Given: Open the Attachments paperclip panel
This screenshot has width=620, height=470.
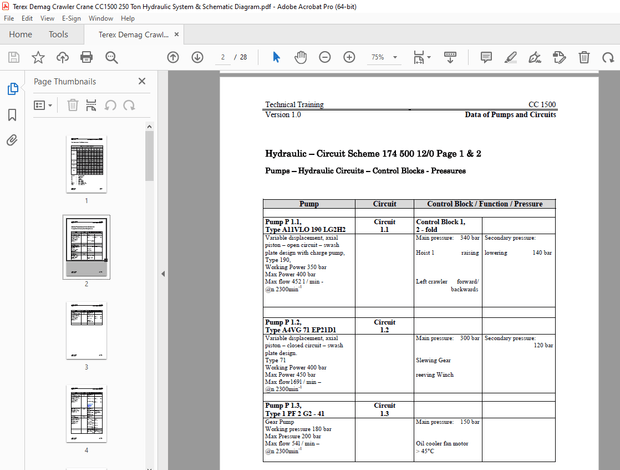Looking at the screenshot, I should 12,140.
